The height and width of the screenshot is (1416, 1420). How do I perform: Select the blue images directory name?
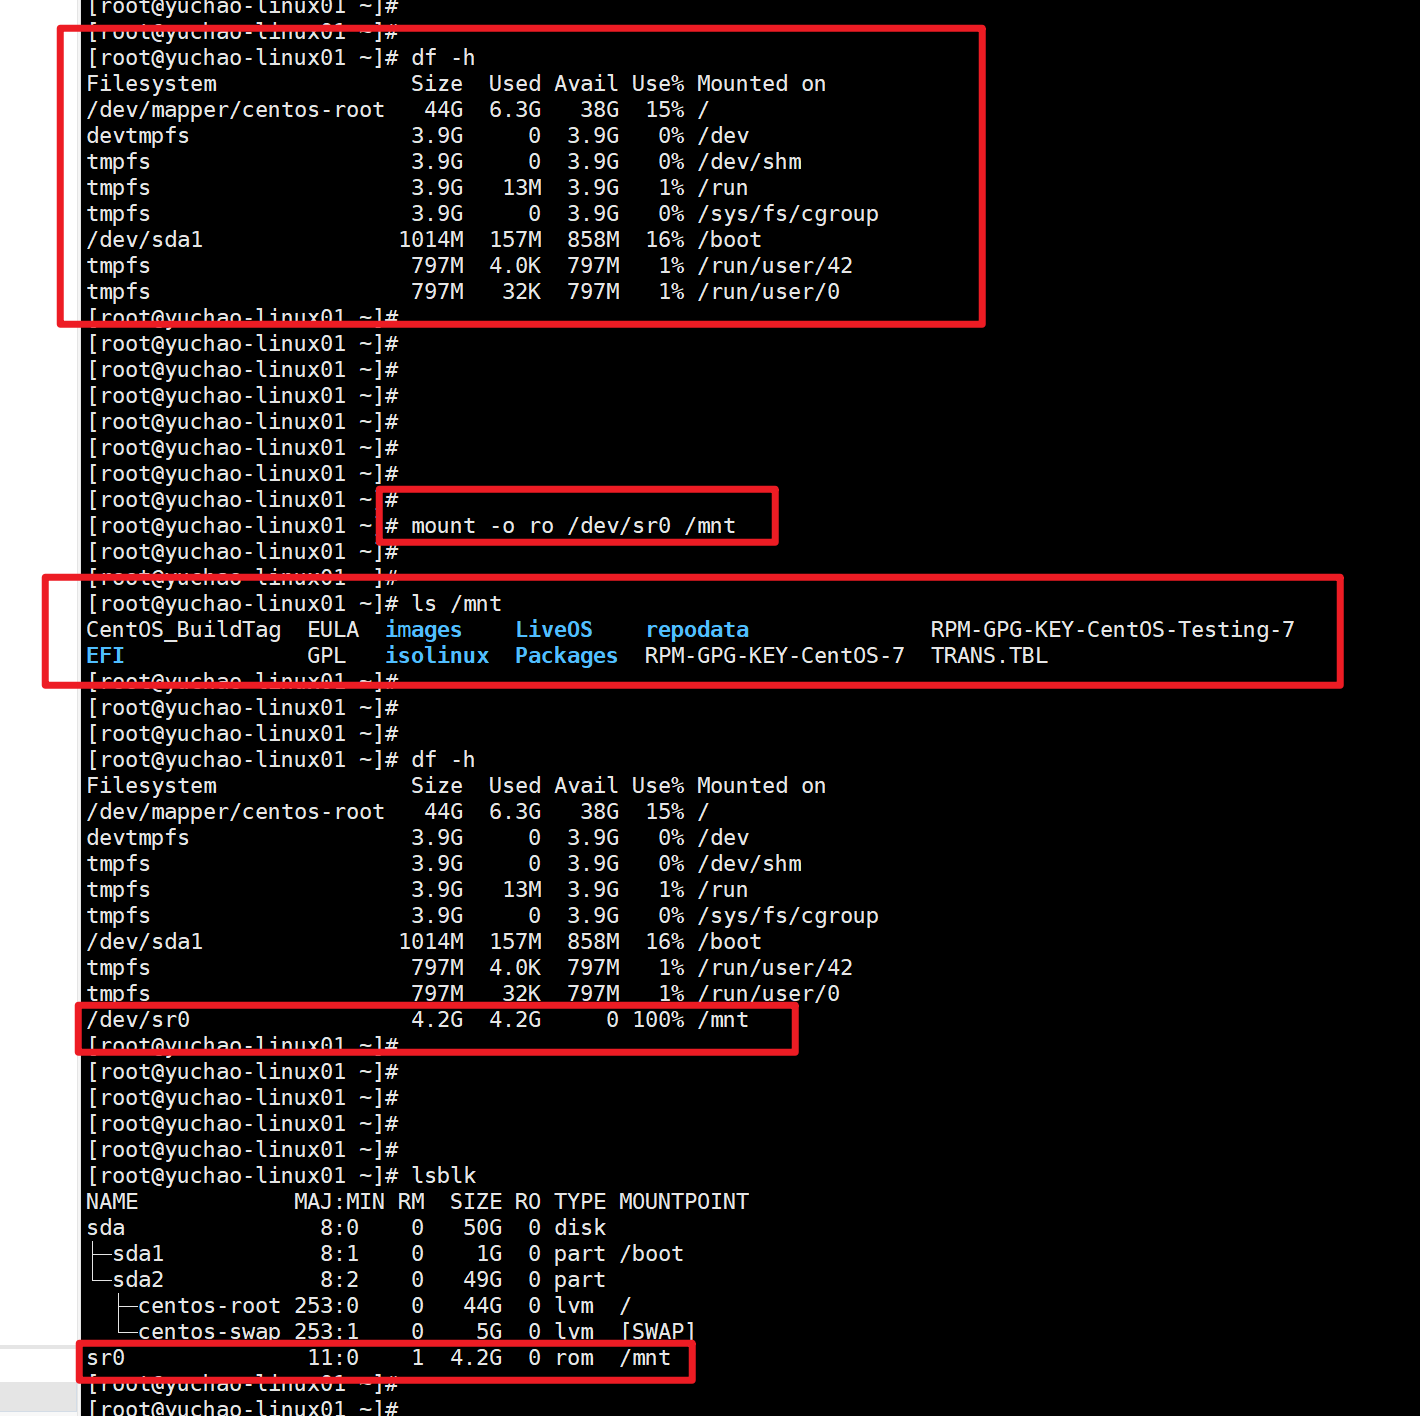pyautogui.click(x=423, y=630)
